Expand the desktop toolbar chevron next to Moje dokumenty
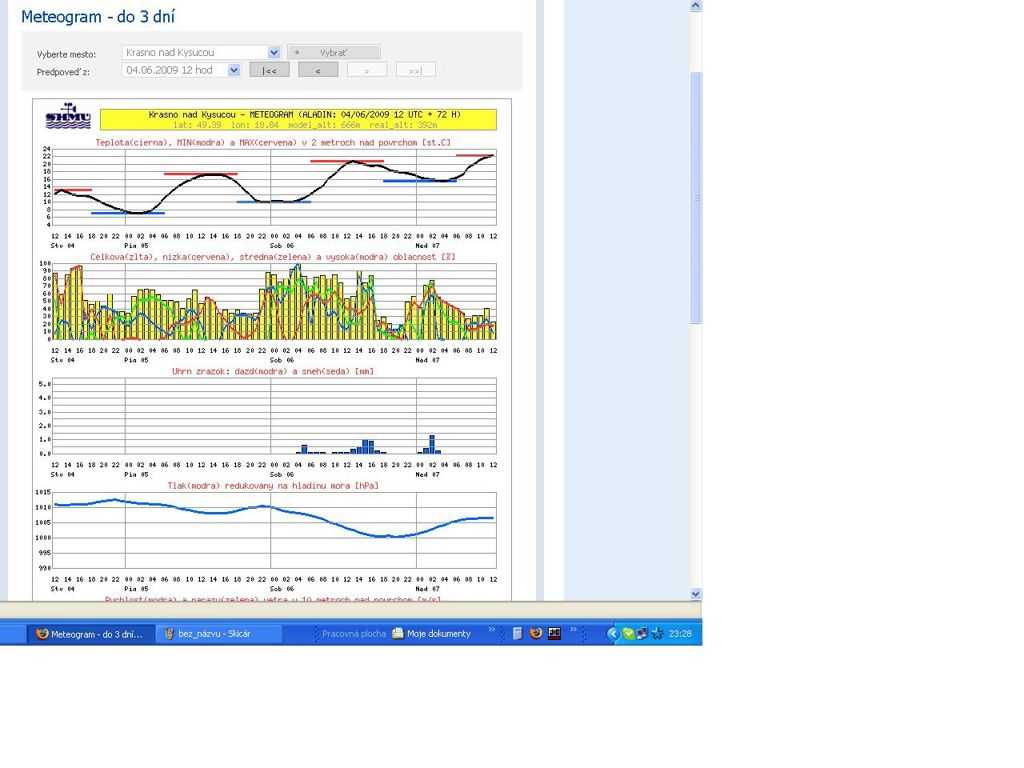This screenshot has width=1024, height=768. pos(492,630)
